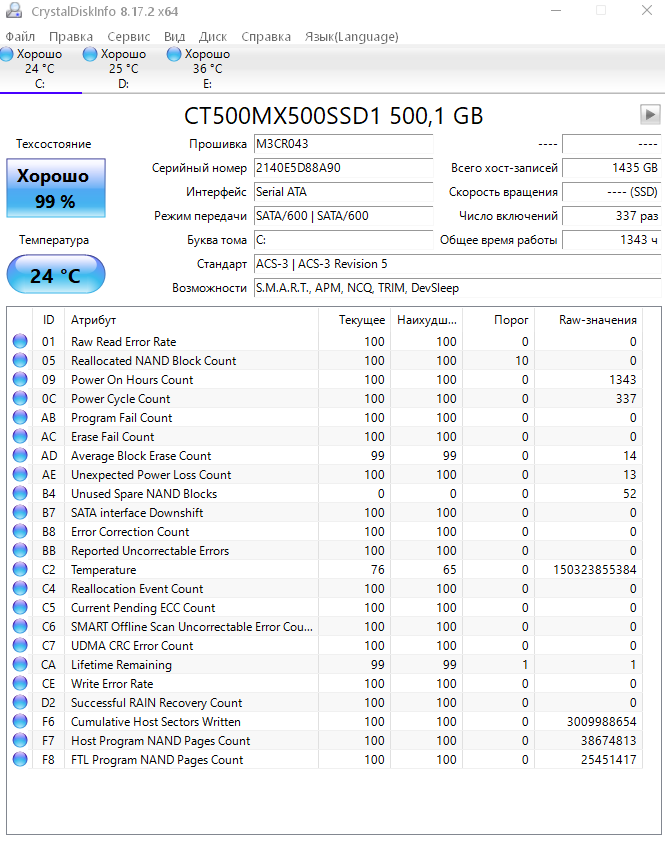The height and width of the screenshot is (841, 665).
Task: Click the serial number field 2140E5D88A90
Action: [x=343, y=168]
